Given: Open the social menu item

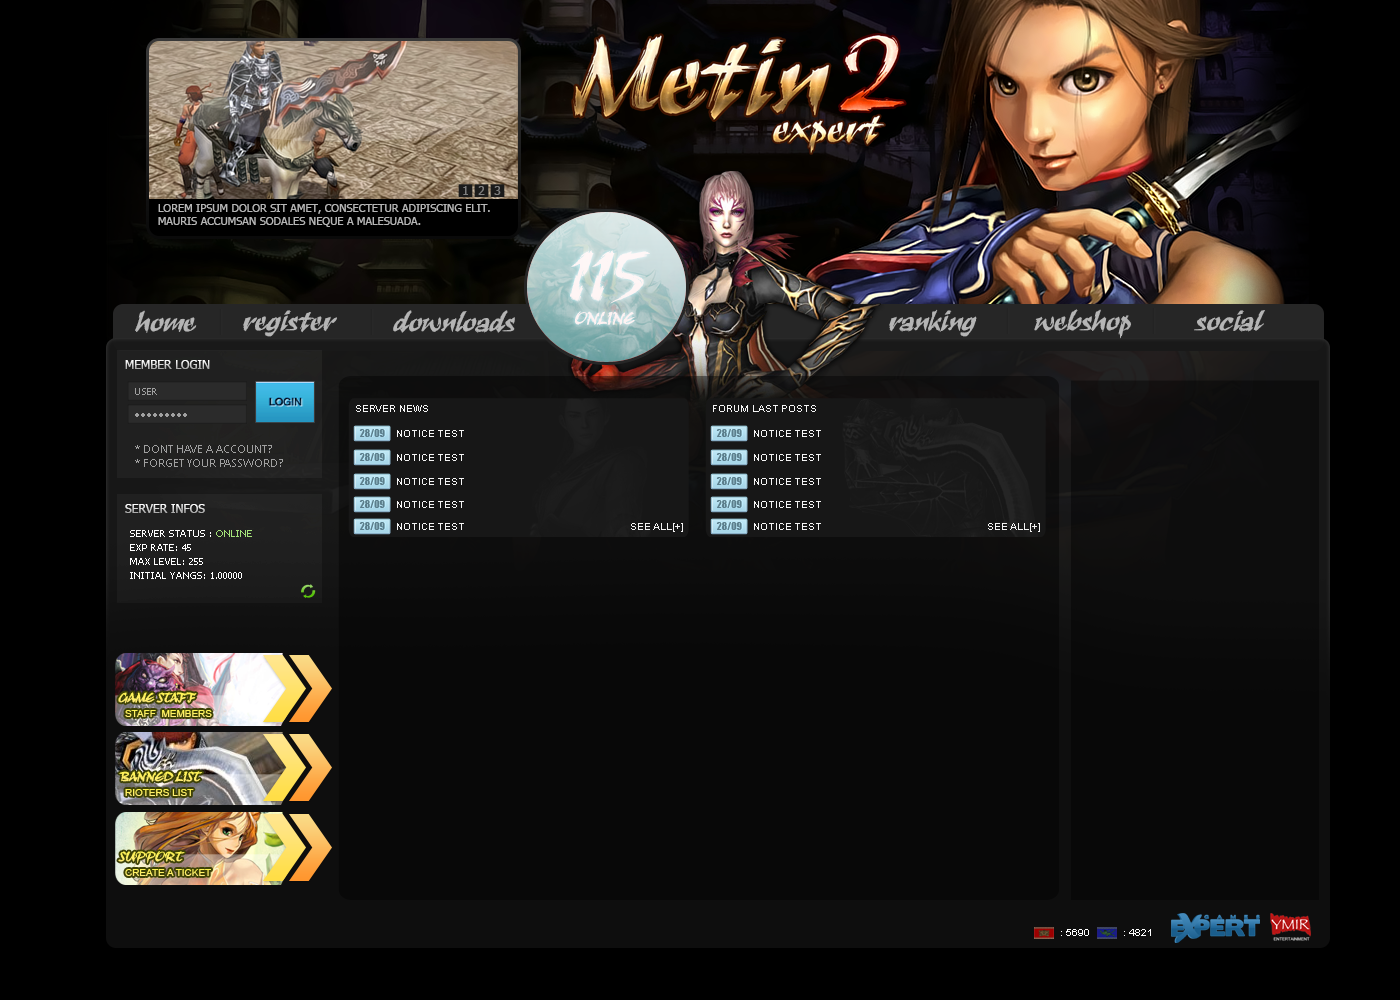Looking at the screenshot, I should tap(1229, 322).
